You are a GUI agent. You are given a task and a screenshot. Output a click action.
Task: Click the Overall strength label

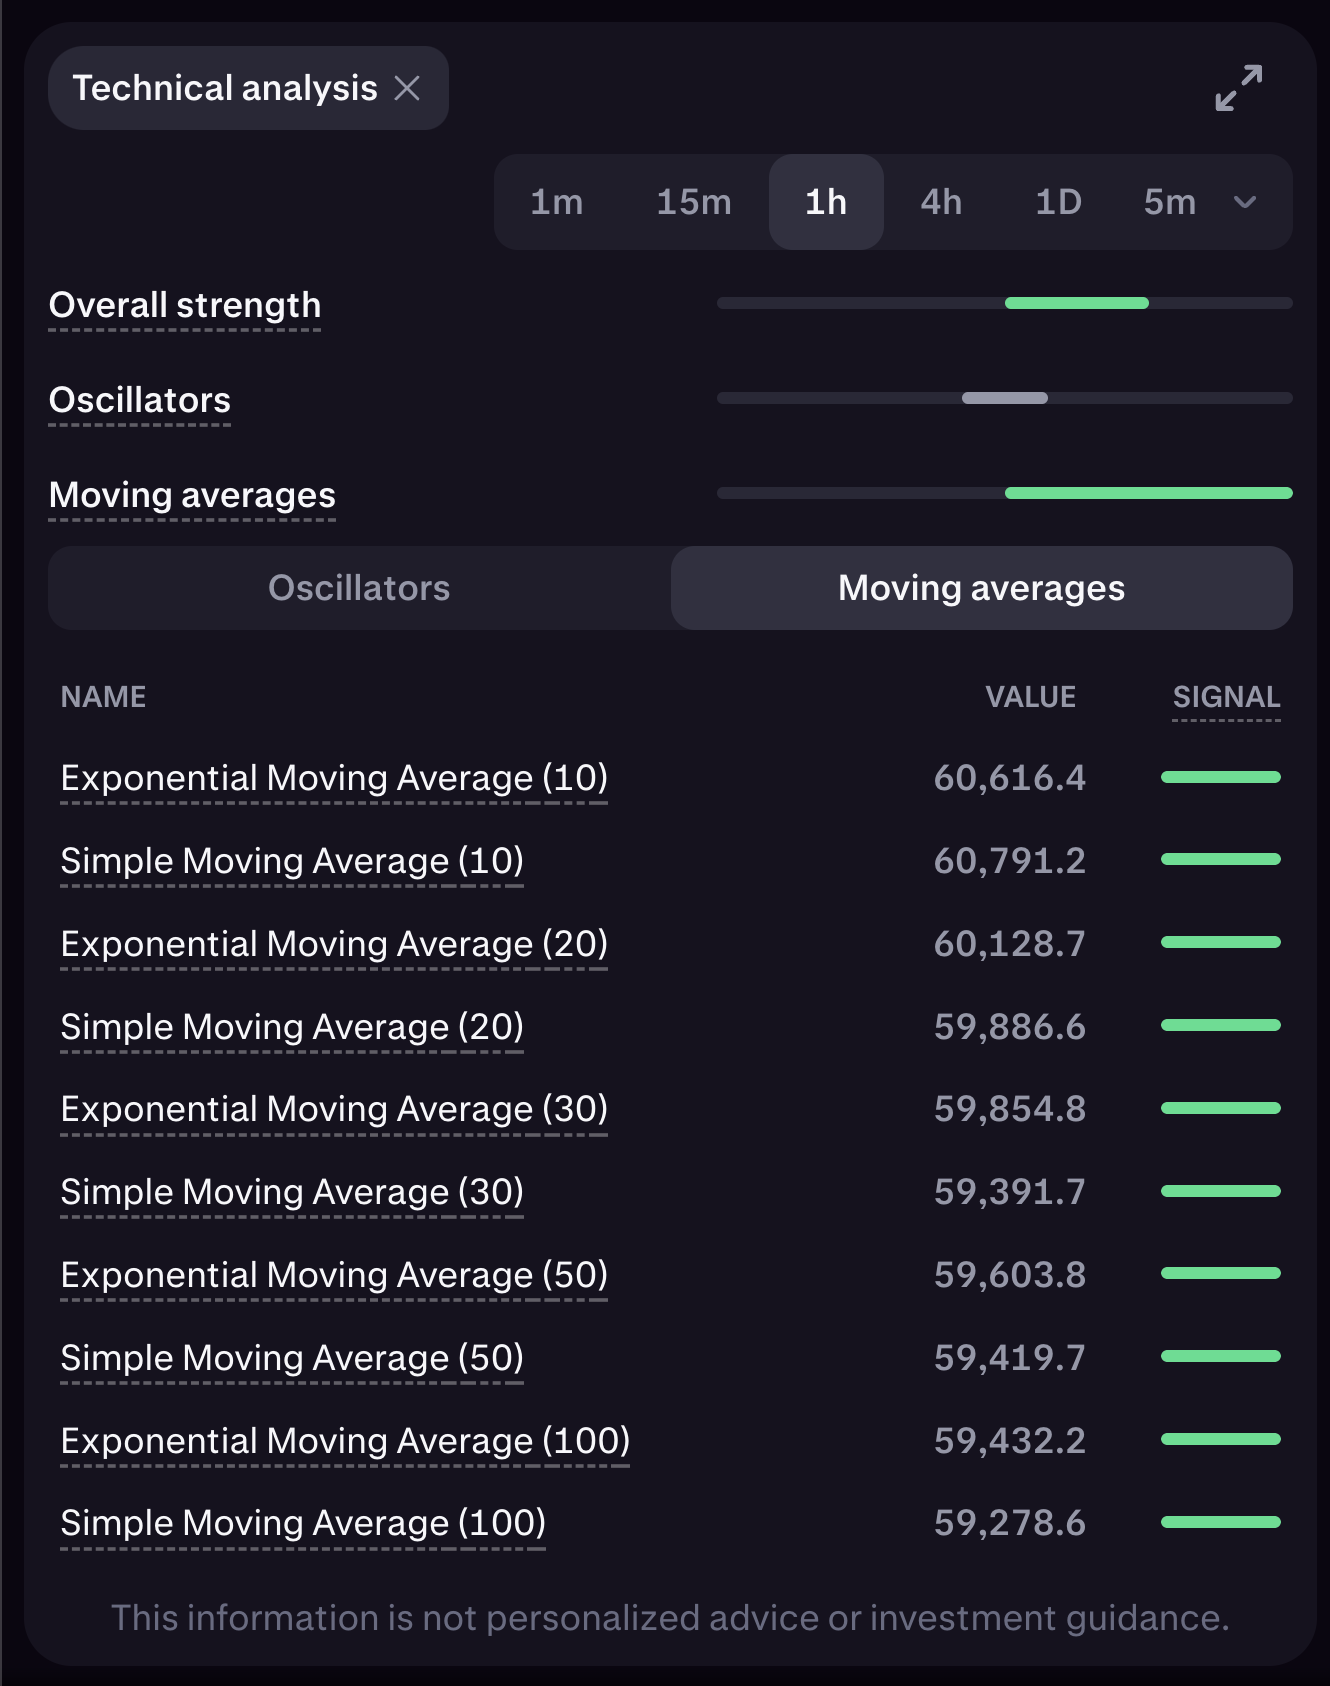(185, 305)
